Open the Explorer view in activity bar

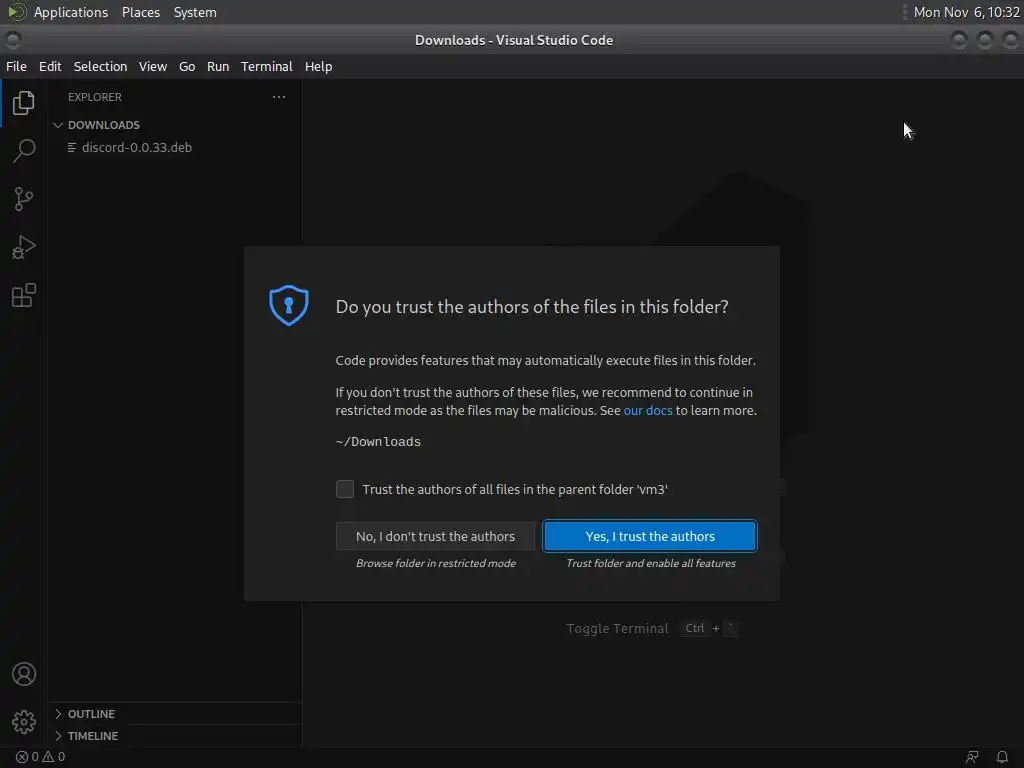pyautogui.click(x=24, y=103)
